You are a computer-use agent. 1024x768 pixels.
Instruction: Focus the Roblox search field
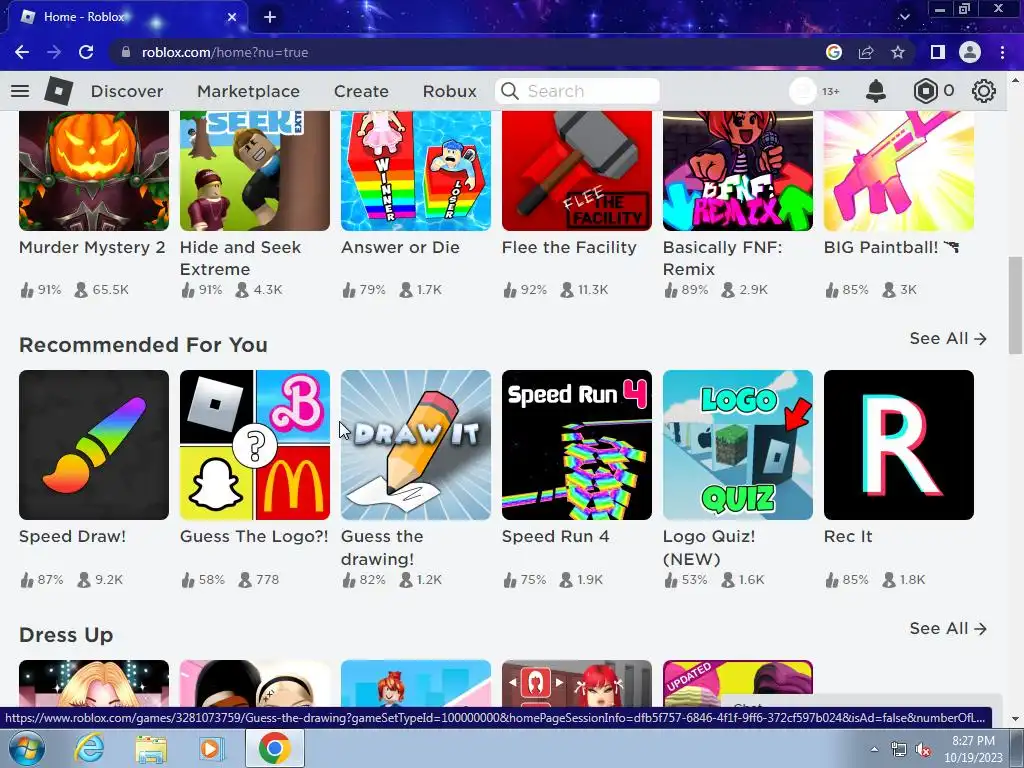point(577,91)
